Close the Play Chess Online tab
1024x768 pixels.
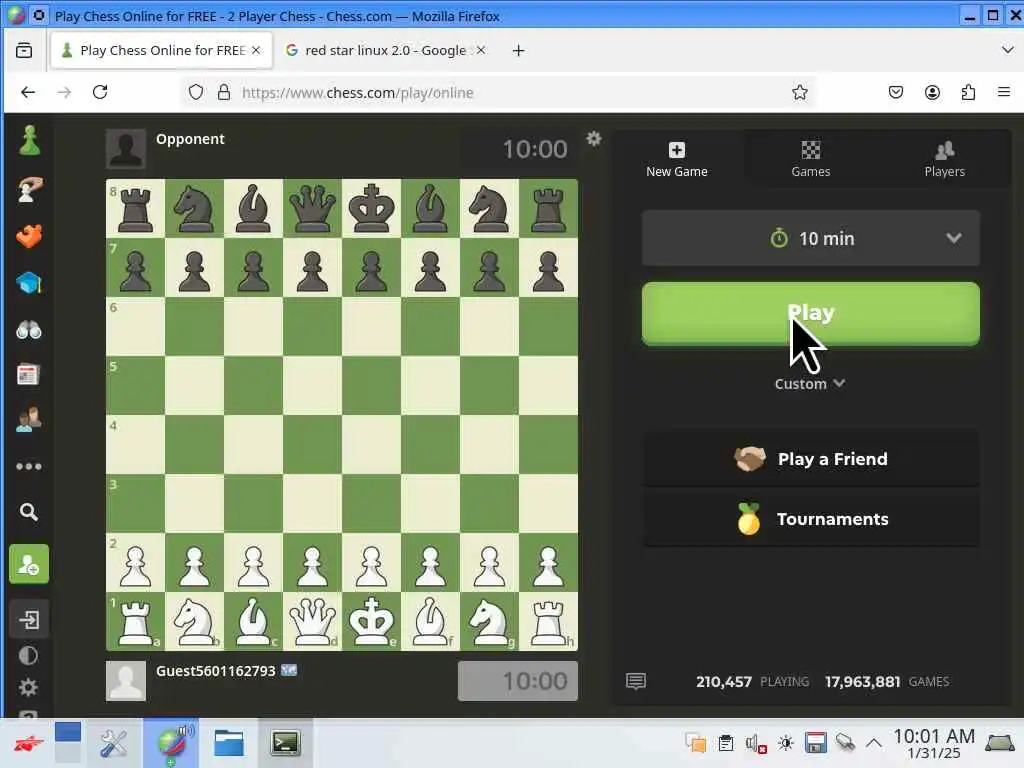256,50
